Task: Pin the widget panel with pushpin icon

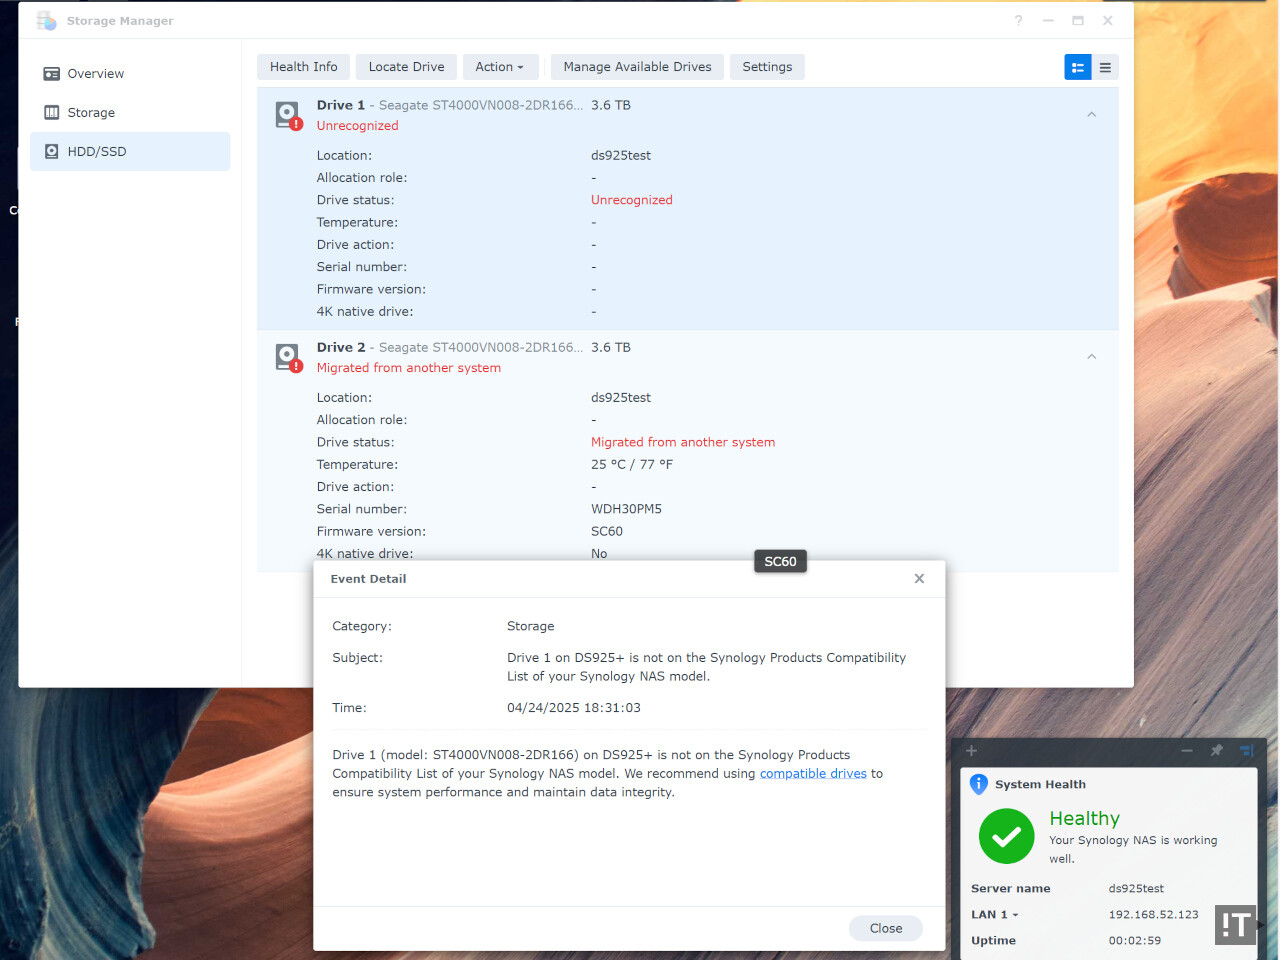Action: point(1216,750)
